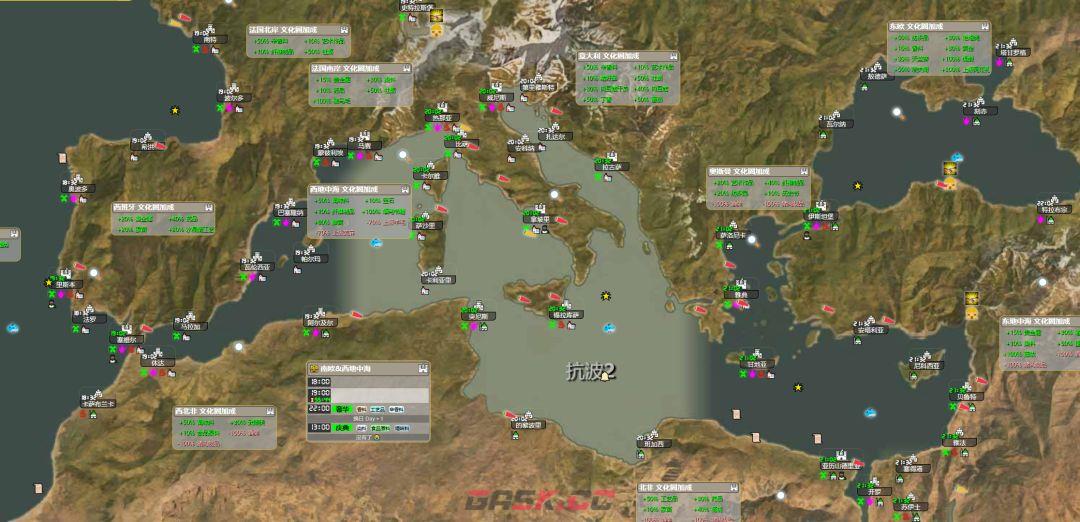Click the blue fish icon south of 里斯本

click(13, 328)
